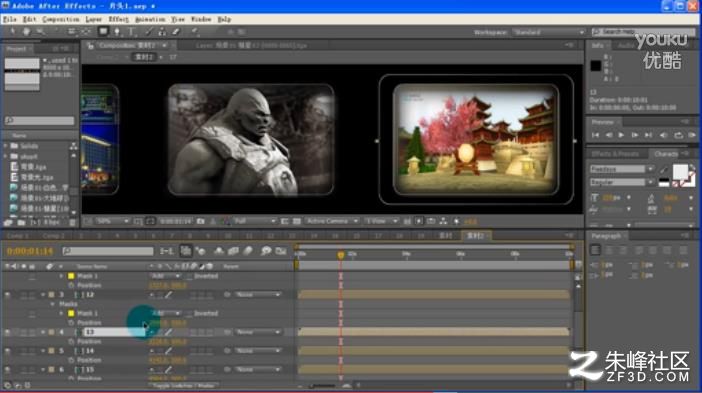Check Inverted for layer 12's Mask 1

tap(190, 313)
